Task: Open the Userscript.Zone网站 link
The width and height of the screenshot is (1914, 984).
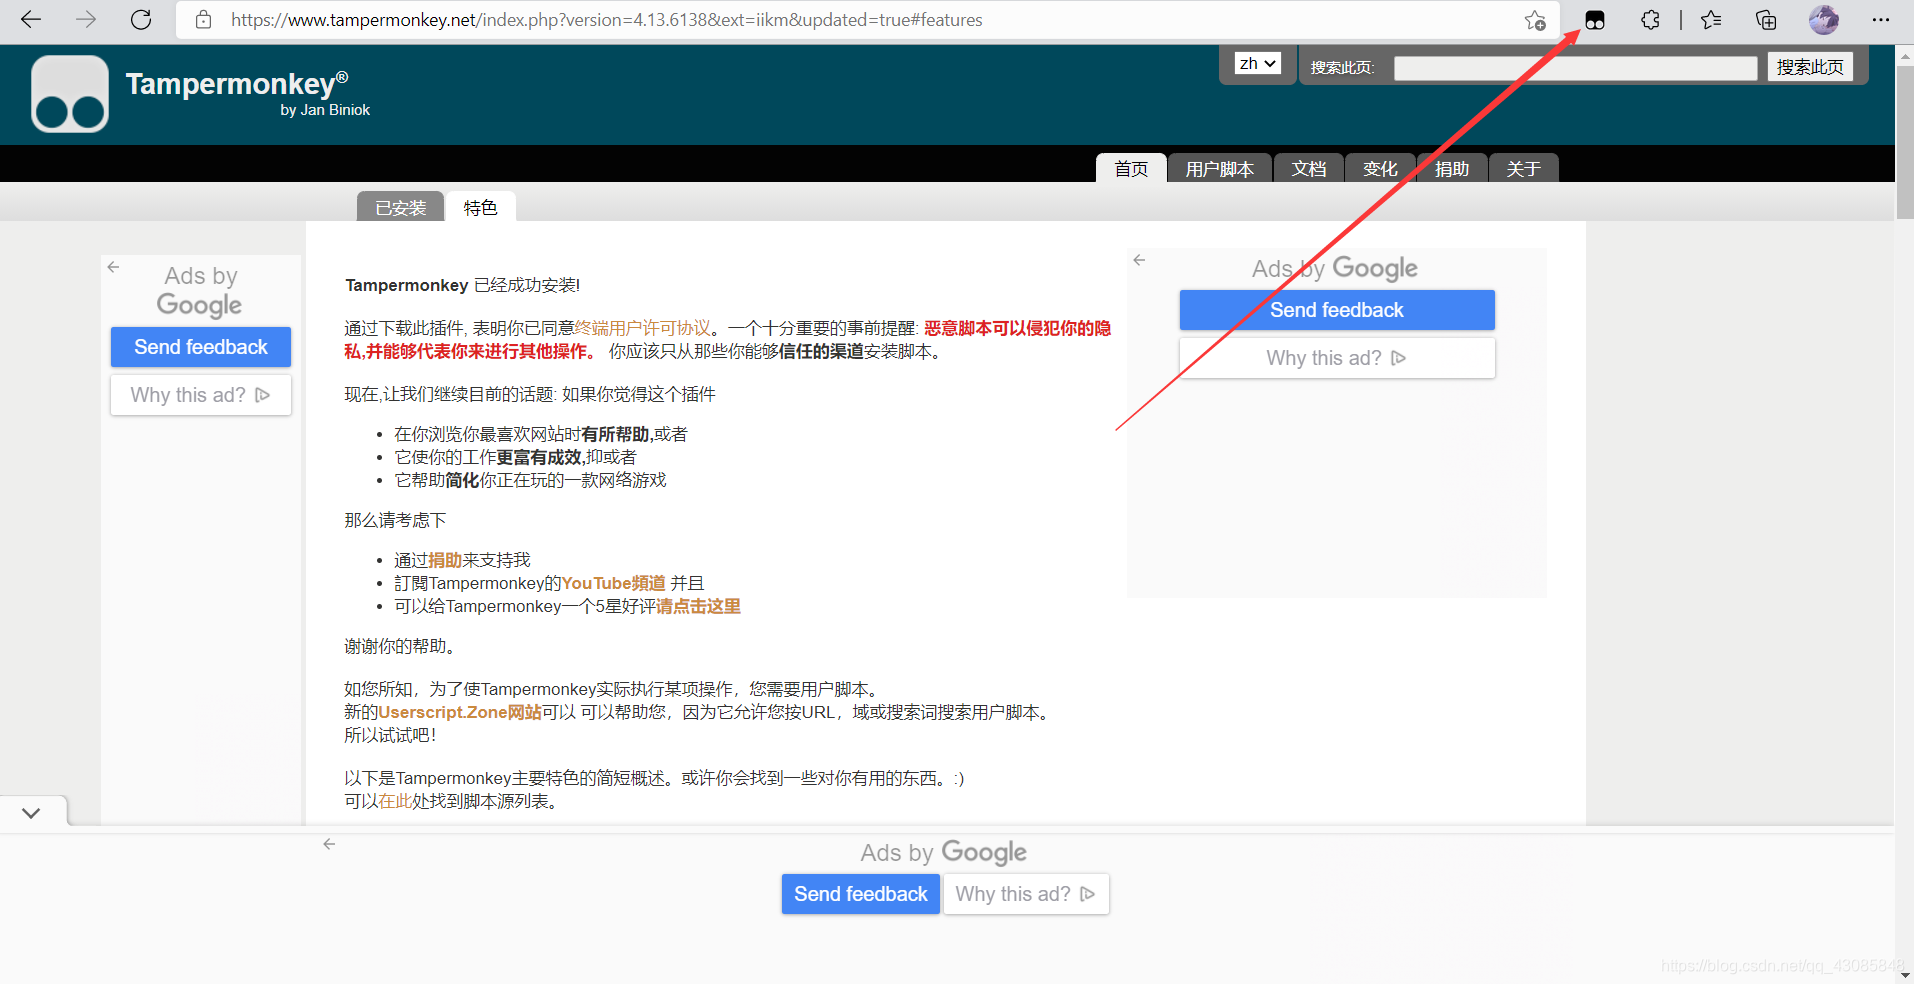Action: (460, 712)
